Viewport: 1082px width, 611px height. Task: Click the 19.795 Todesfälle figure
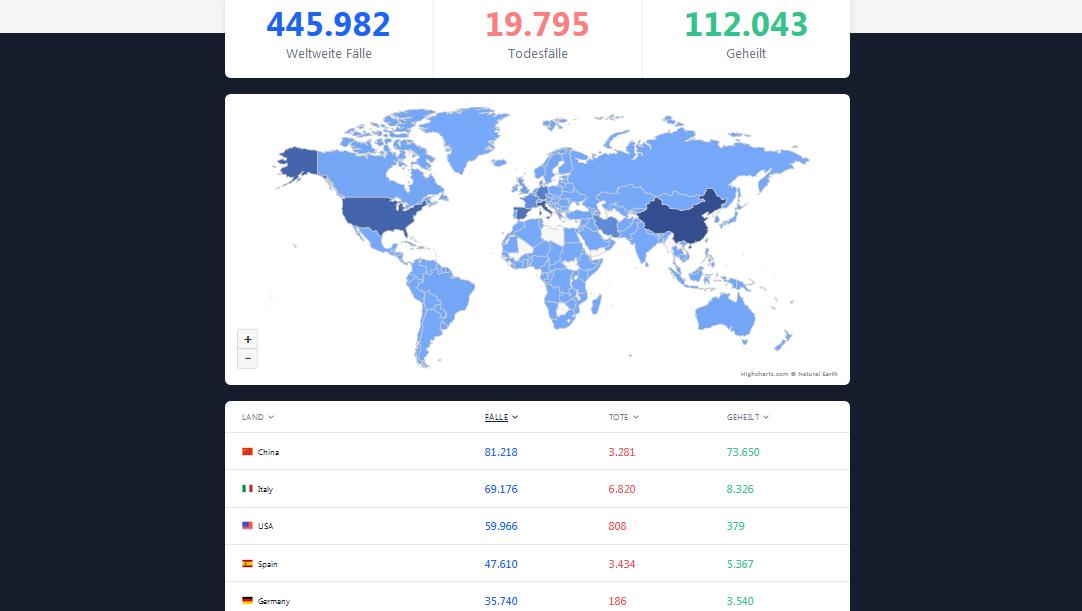(x=538, y=25)
